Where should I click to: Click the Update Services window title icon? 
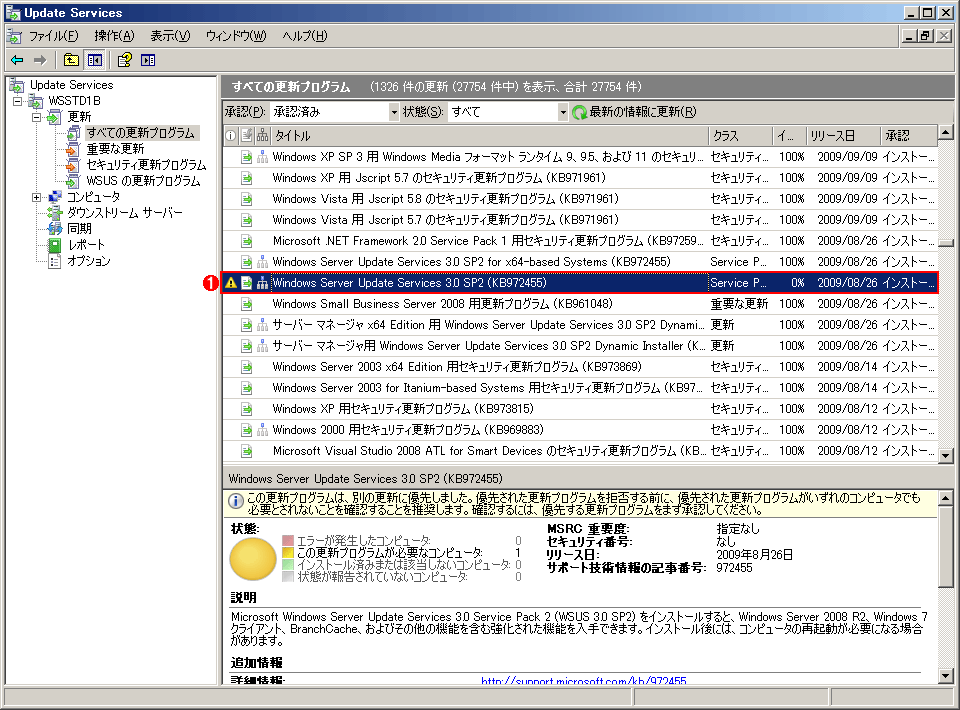13,12
